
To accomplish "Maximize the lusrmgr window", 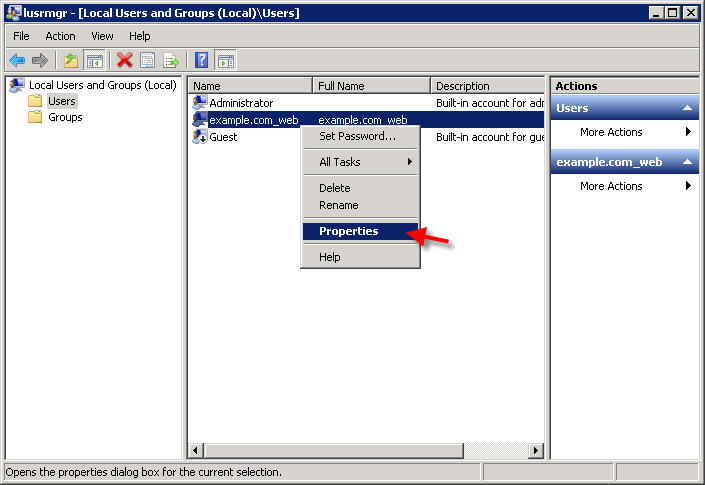I will click(x=673, y=13).
